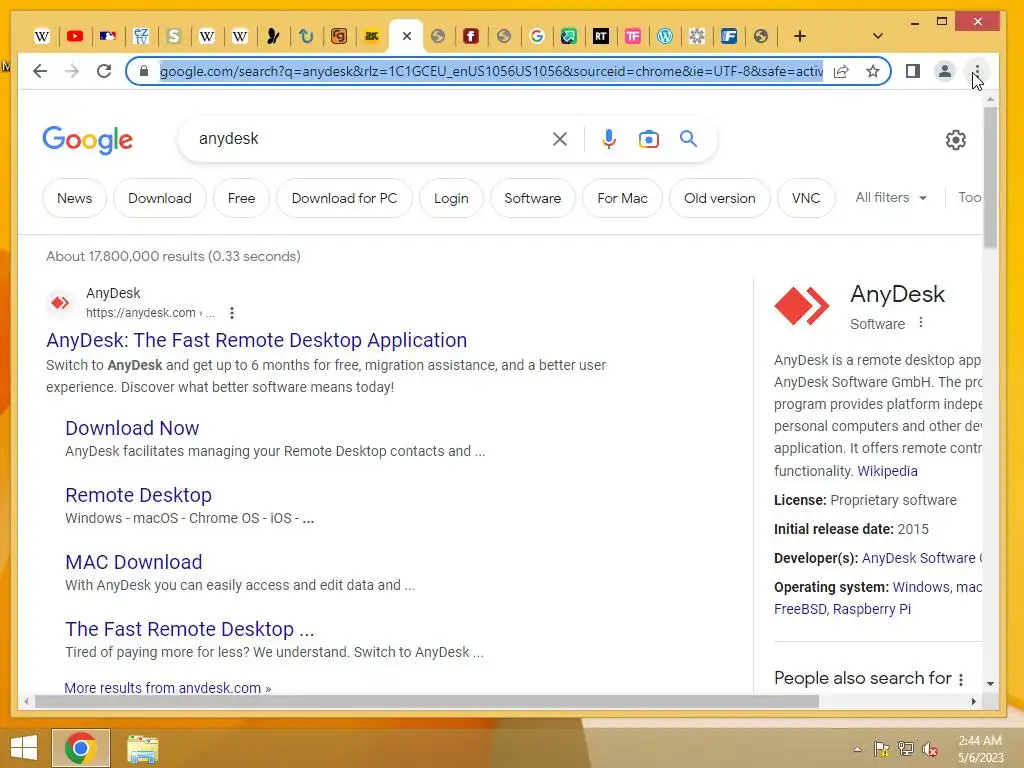Select the URL in the address bar
The image size is (1024, 768).
491,71
